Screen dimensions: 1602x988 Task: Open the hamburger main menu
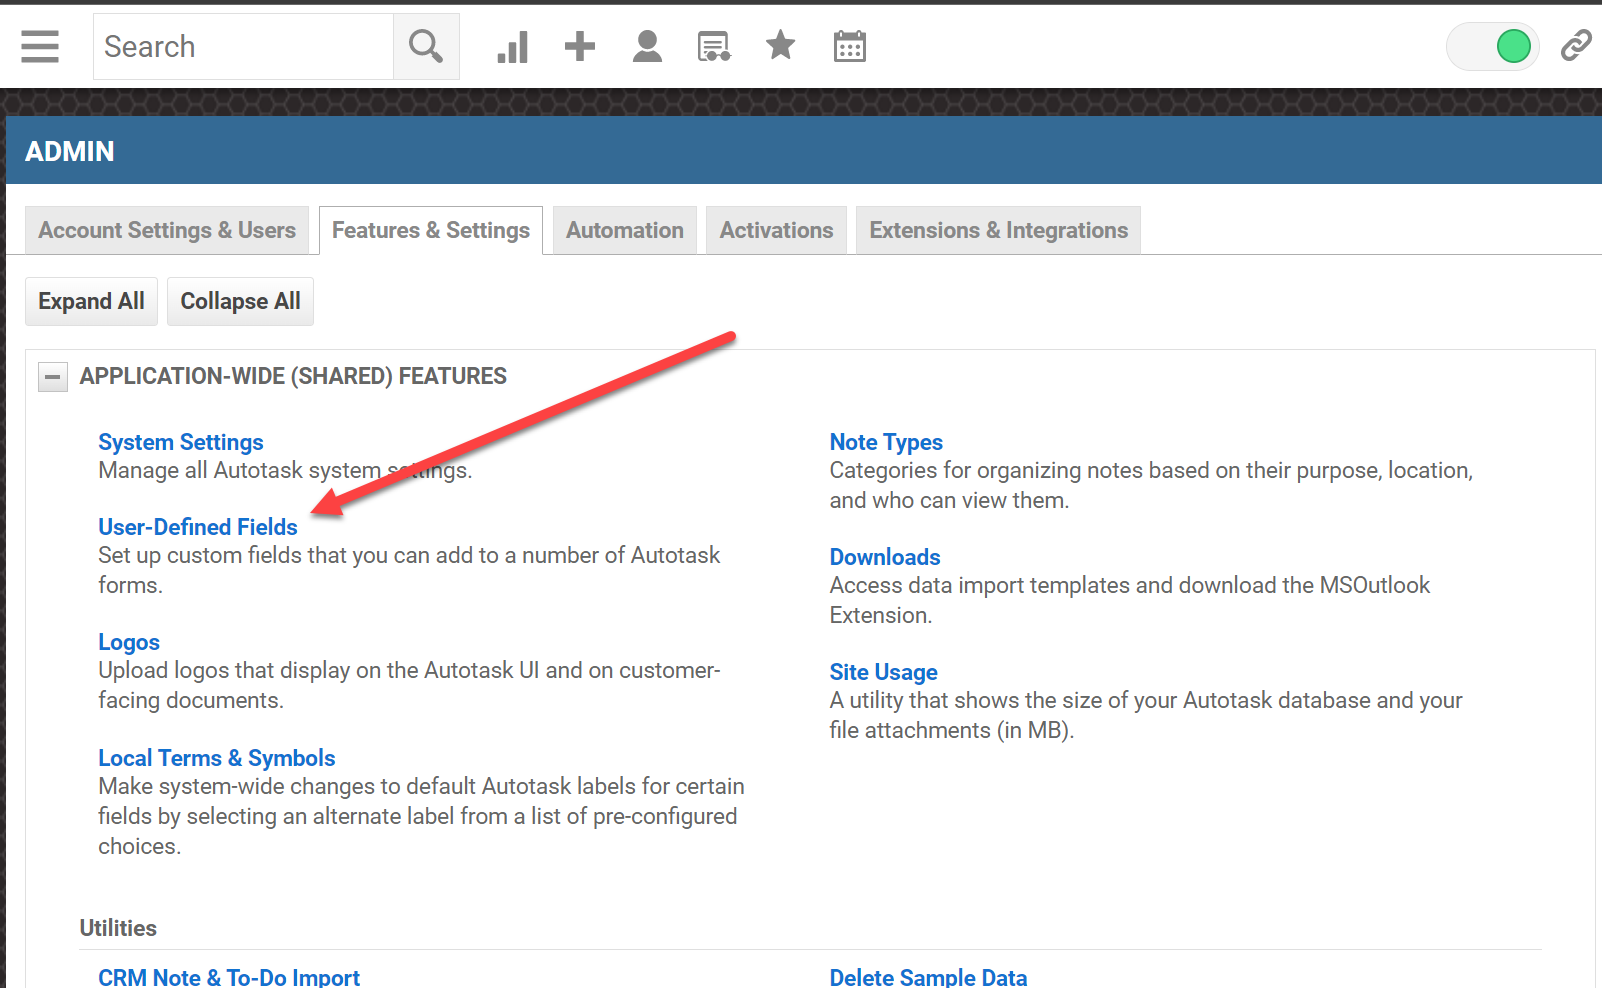pos(40,46)
